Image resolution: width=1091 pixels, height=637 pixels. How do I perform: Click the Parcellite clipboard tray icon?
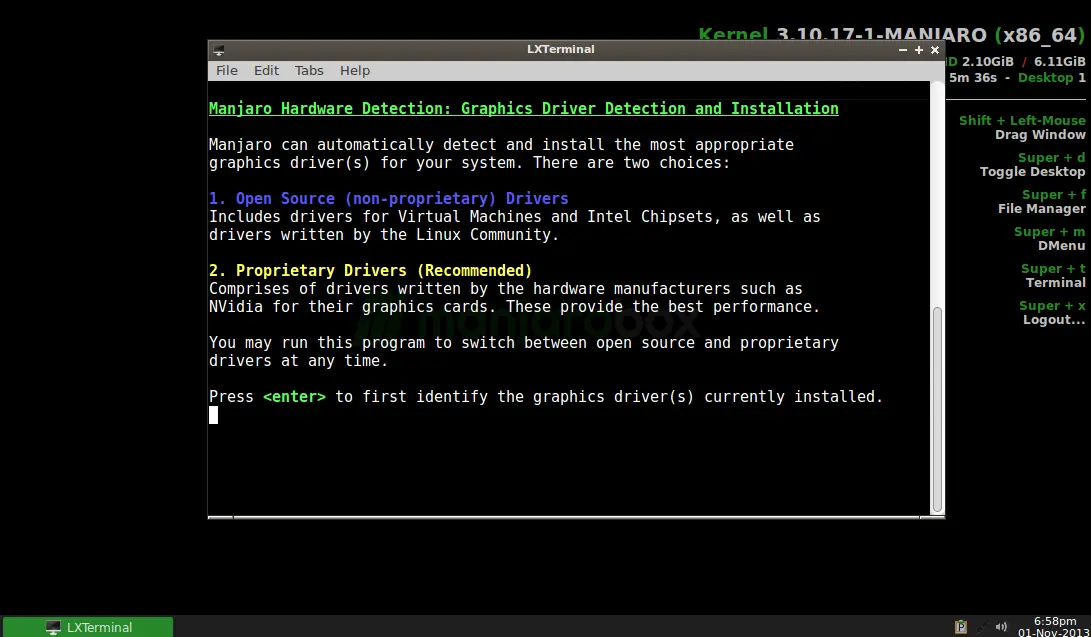pos(961,627)
